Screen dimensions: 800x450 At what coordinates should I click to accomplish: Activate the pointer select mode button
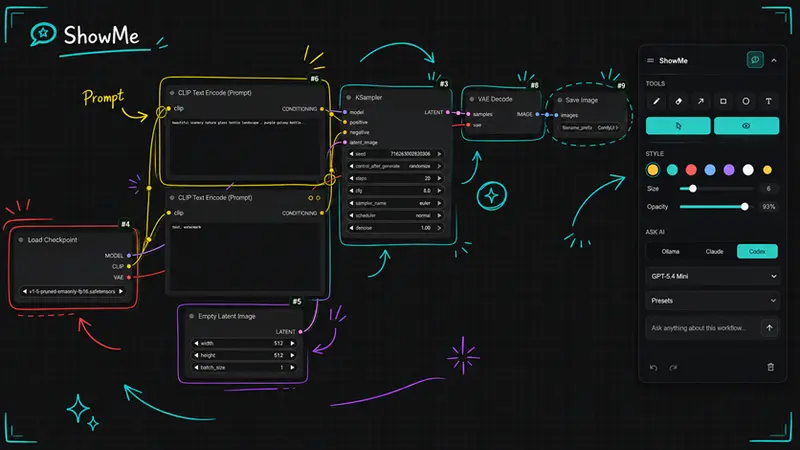(x=678, y=126)
